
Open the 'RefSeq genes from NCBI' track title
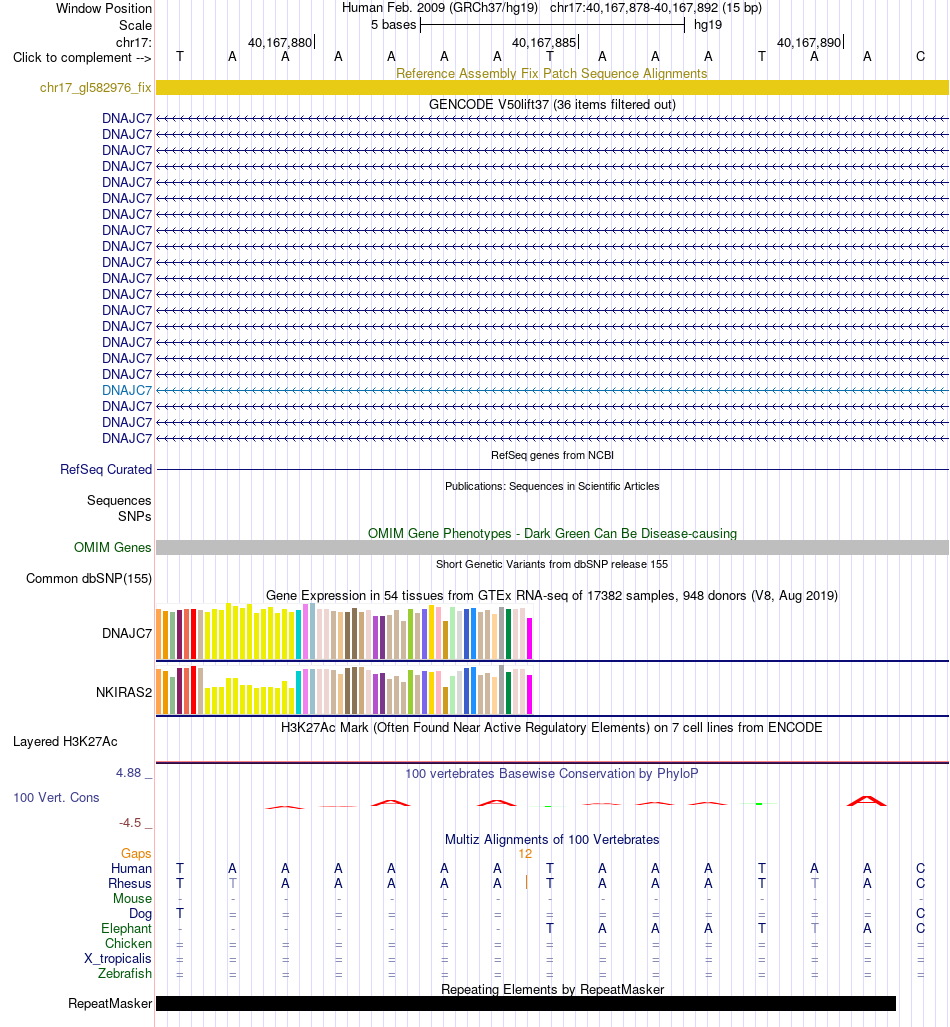(552, 455)
